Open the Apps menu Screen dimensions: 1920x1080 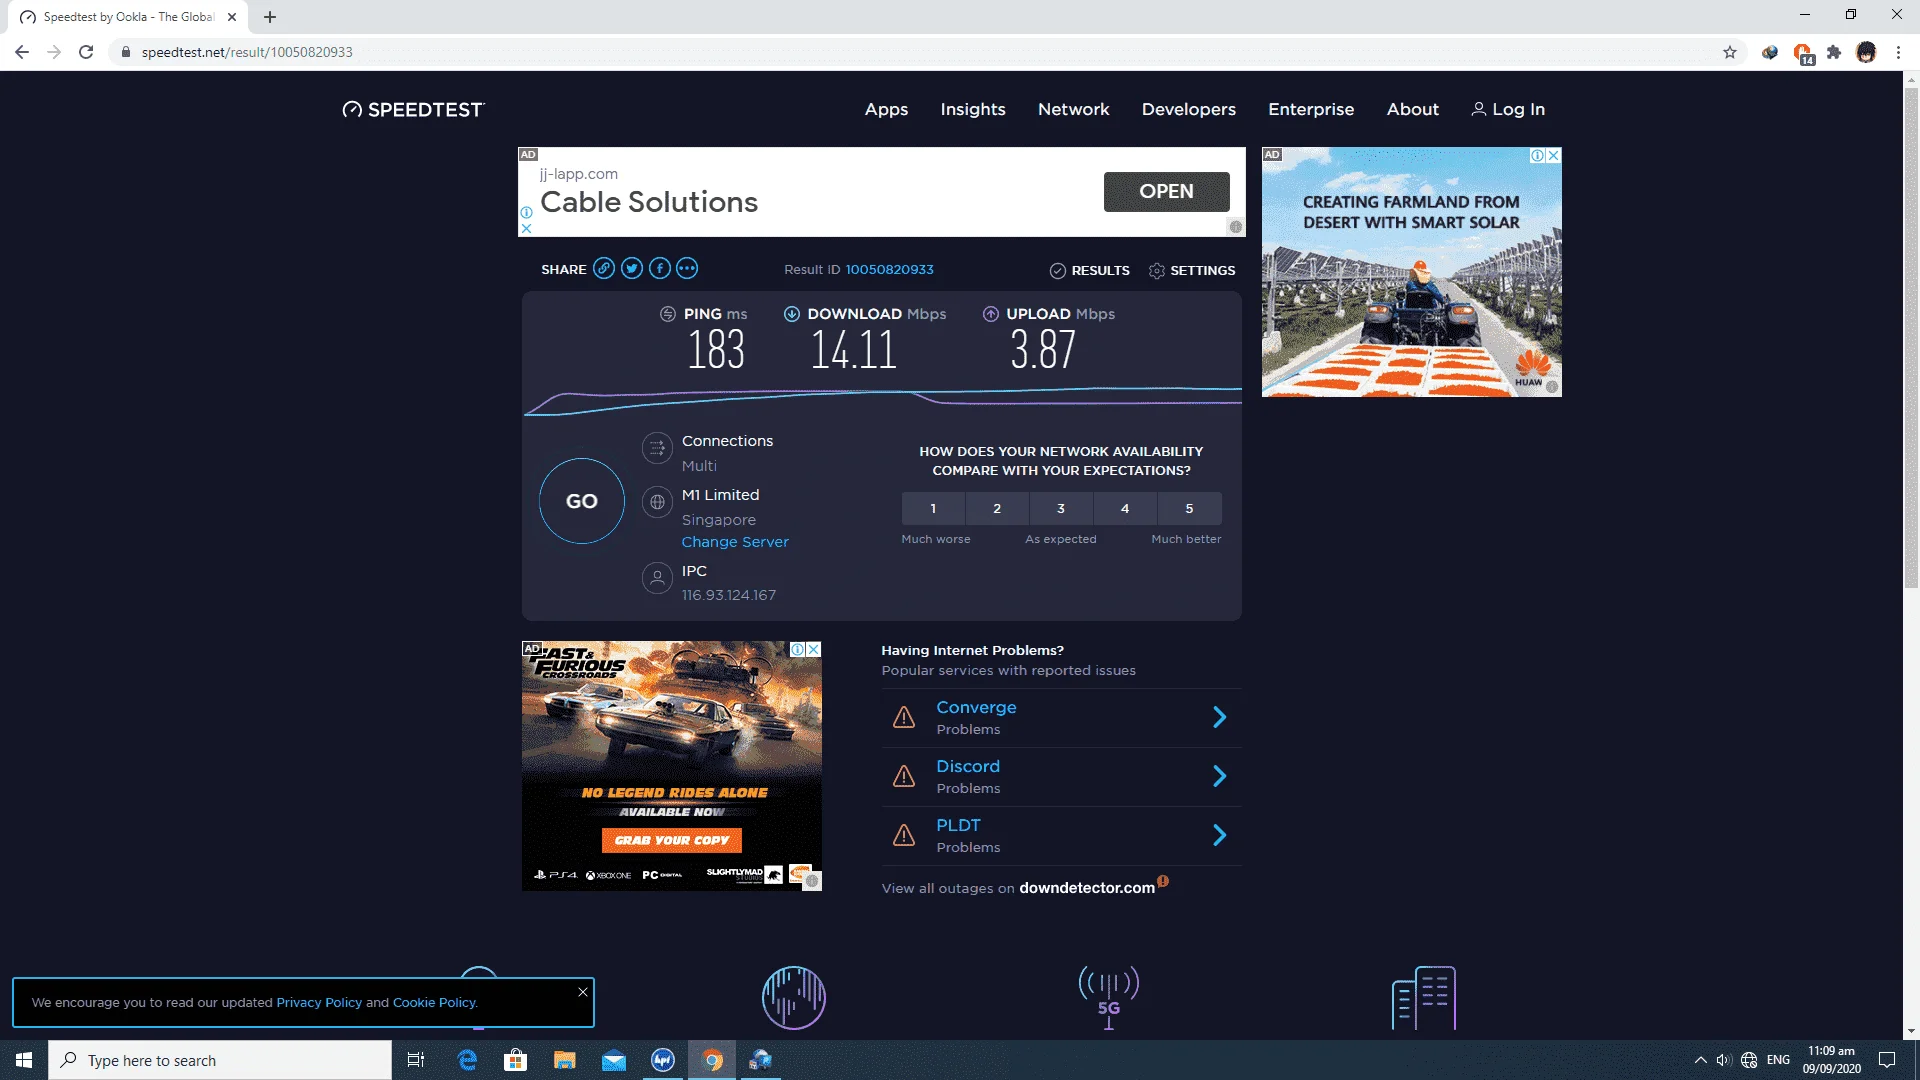pos(886,109)
